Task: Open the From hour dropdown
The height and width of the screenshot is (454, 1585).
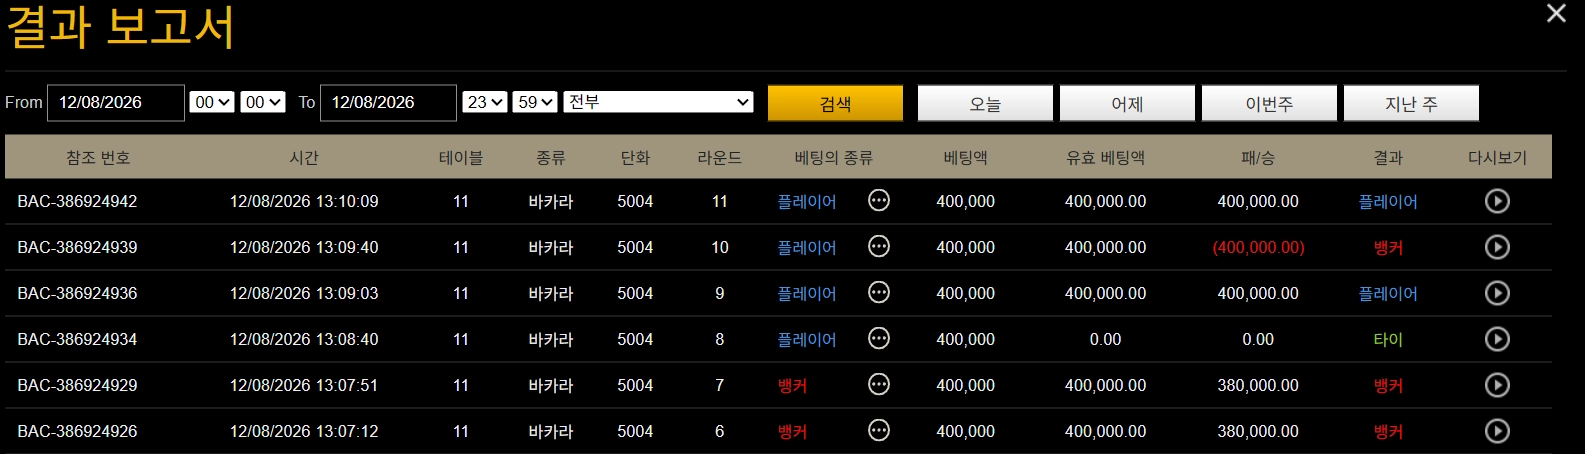Action: click(212, 102)
